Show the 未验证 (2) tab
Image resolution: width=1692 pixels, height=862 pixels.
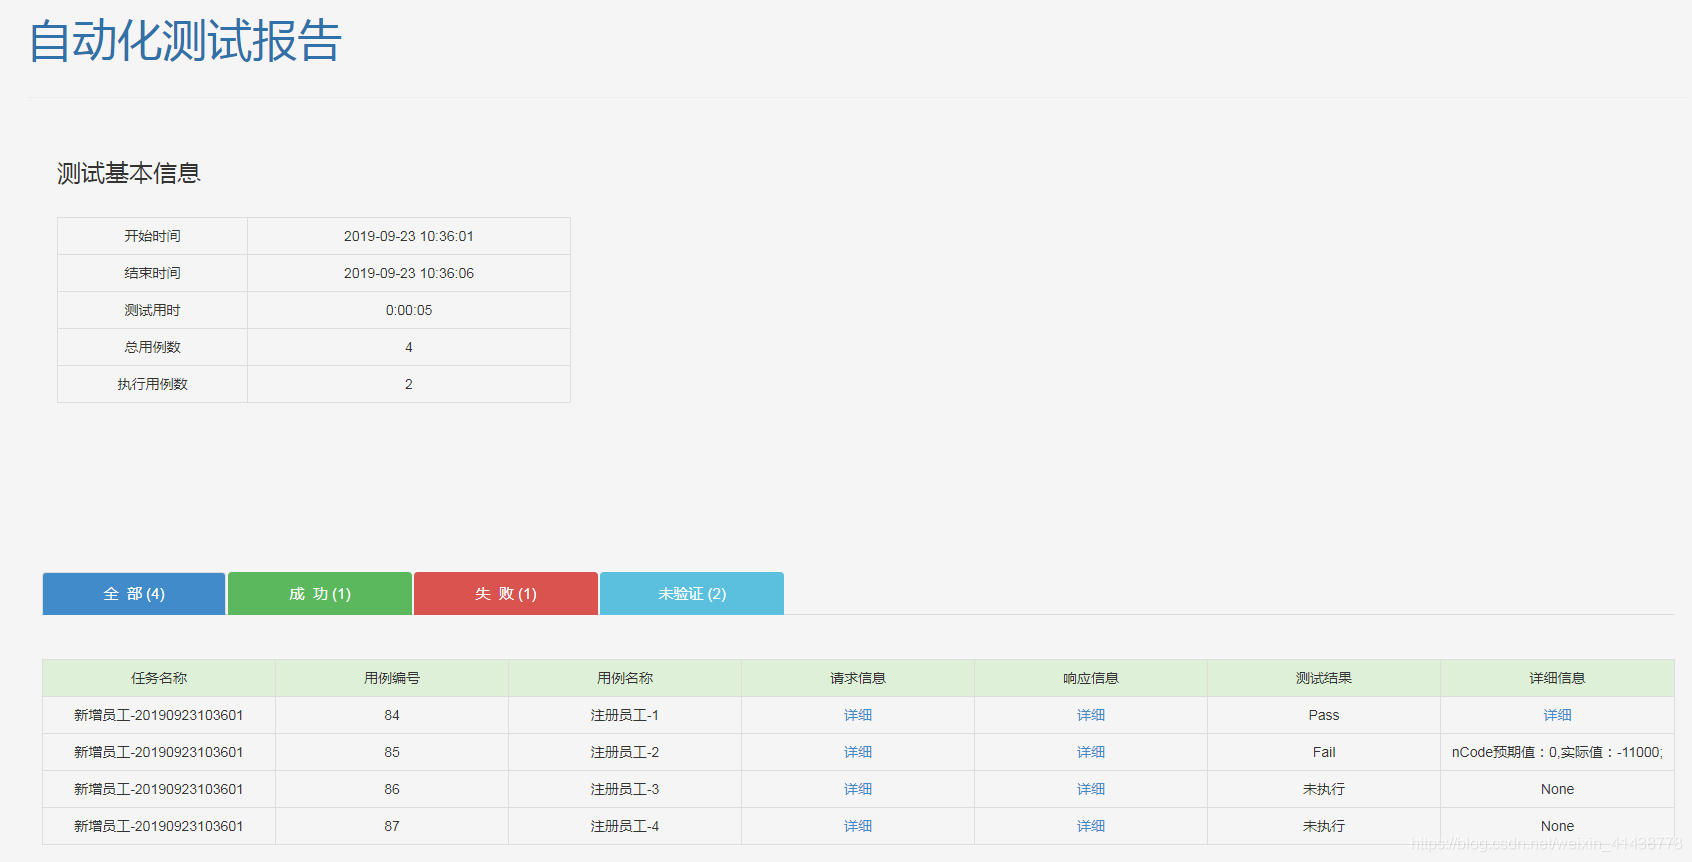(x=692, y=594)
